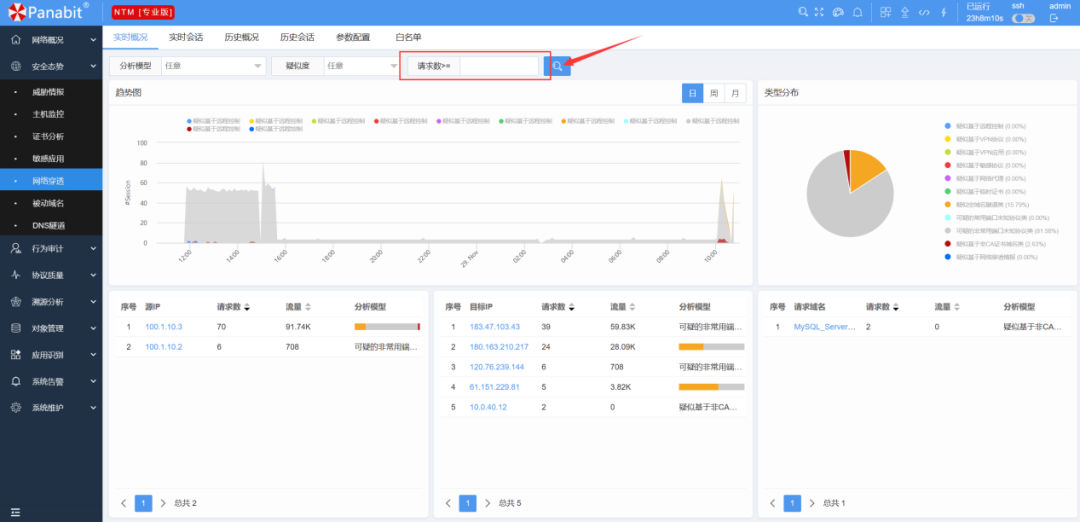Sort 目标IP table by 请求数 arrow

(x=572, y=307)
